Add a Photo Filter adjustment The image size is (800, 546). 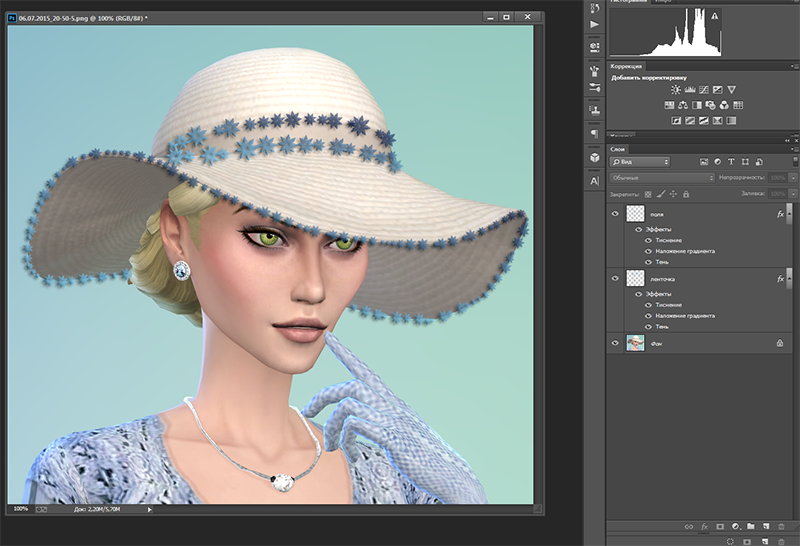710,105
